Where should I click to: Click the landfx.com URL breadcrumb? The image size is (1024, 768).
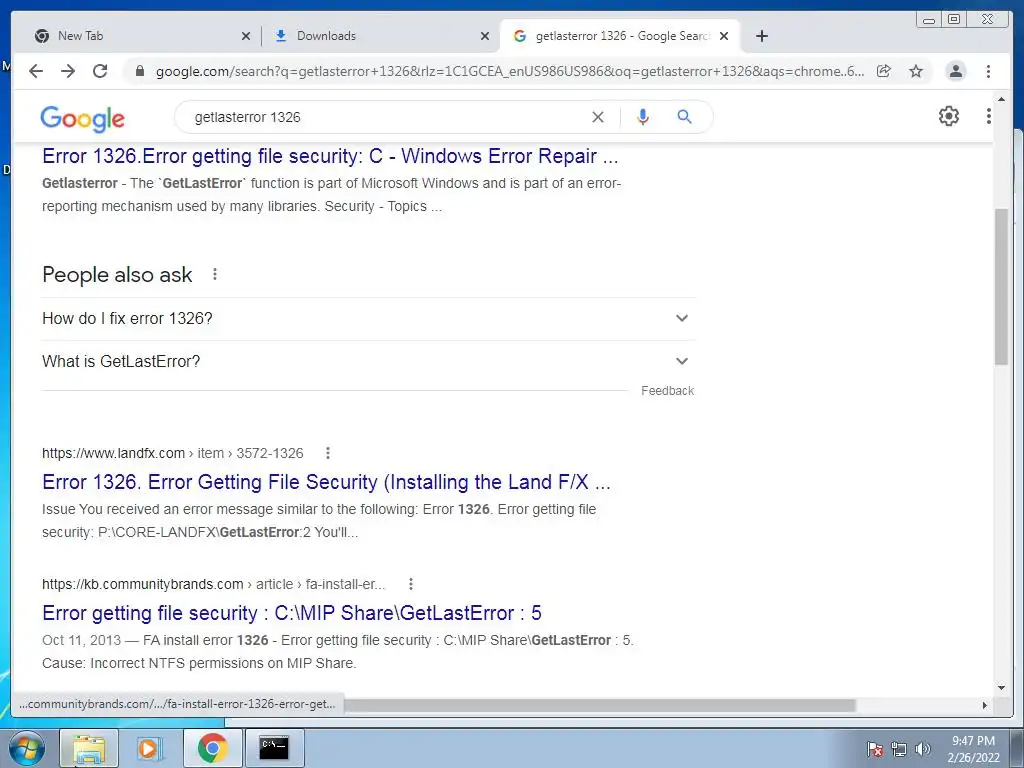click(x=172, y=453)
